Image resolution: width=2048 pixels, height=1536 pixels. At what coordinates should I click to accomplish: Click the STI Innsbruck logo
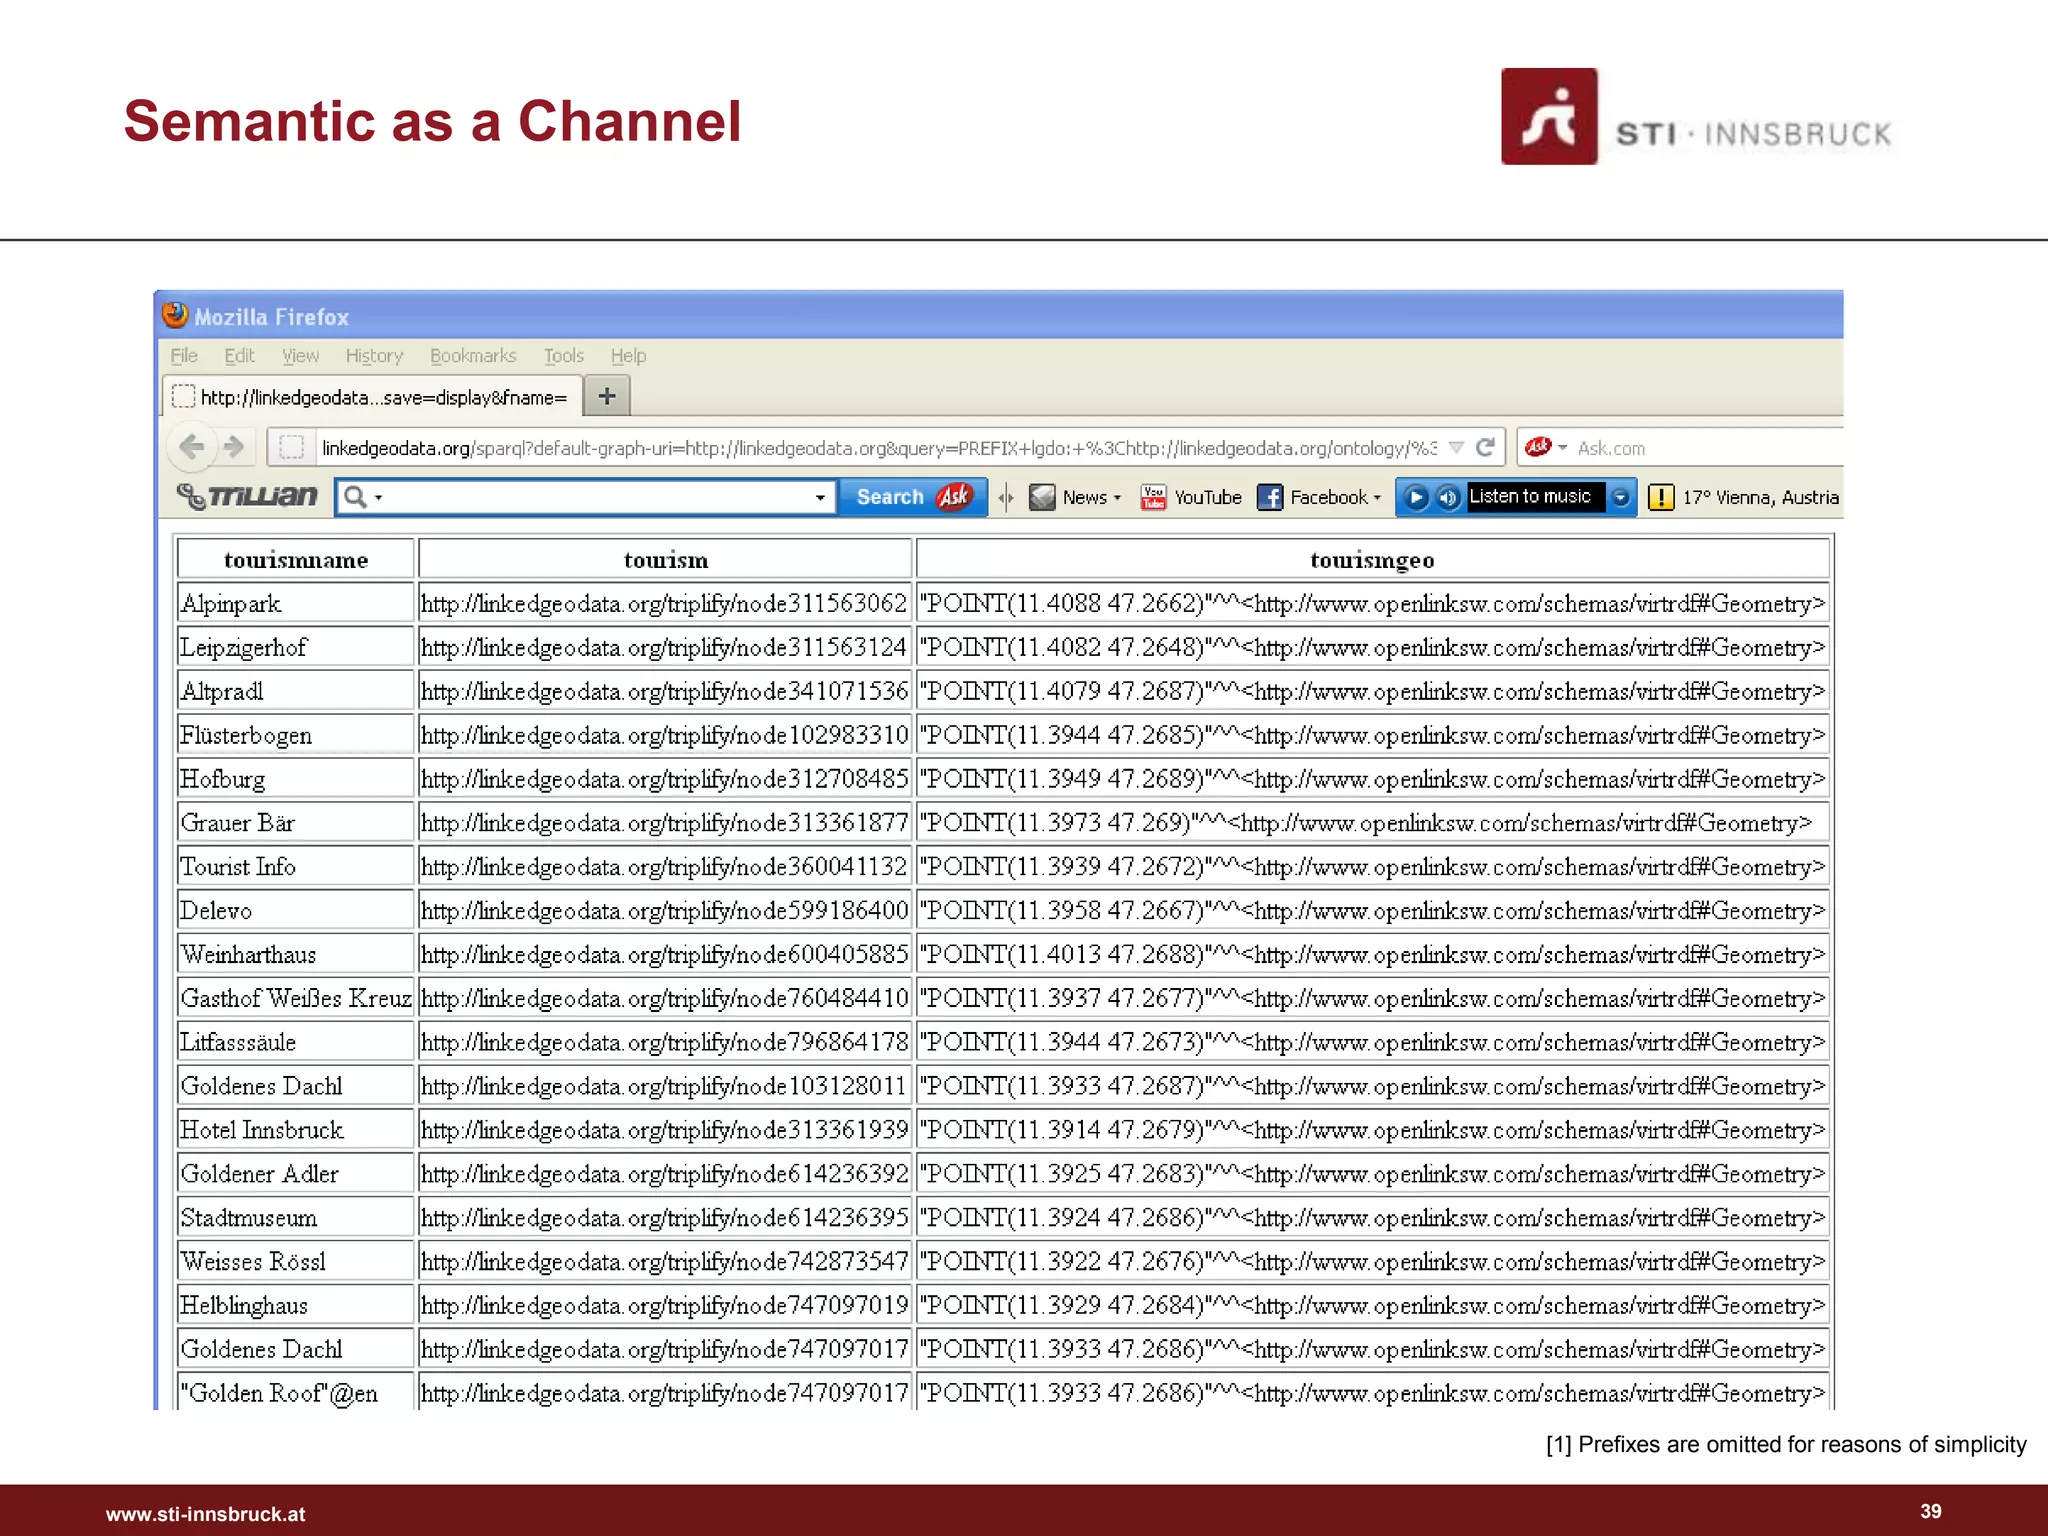1696,116
